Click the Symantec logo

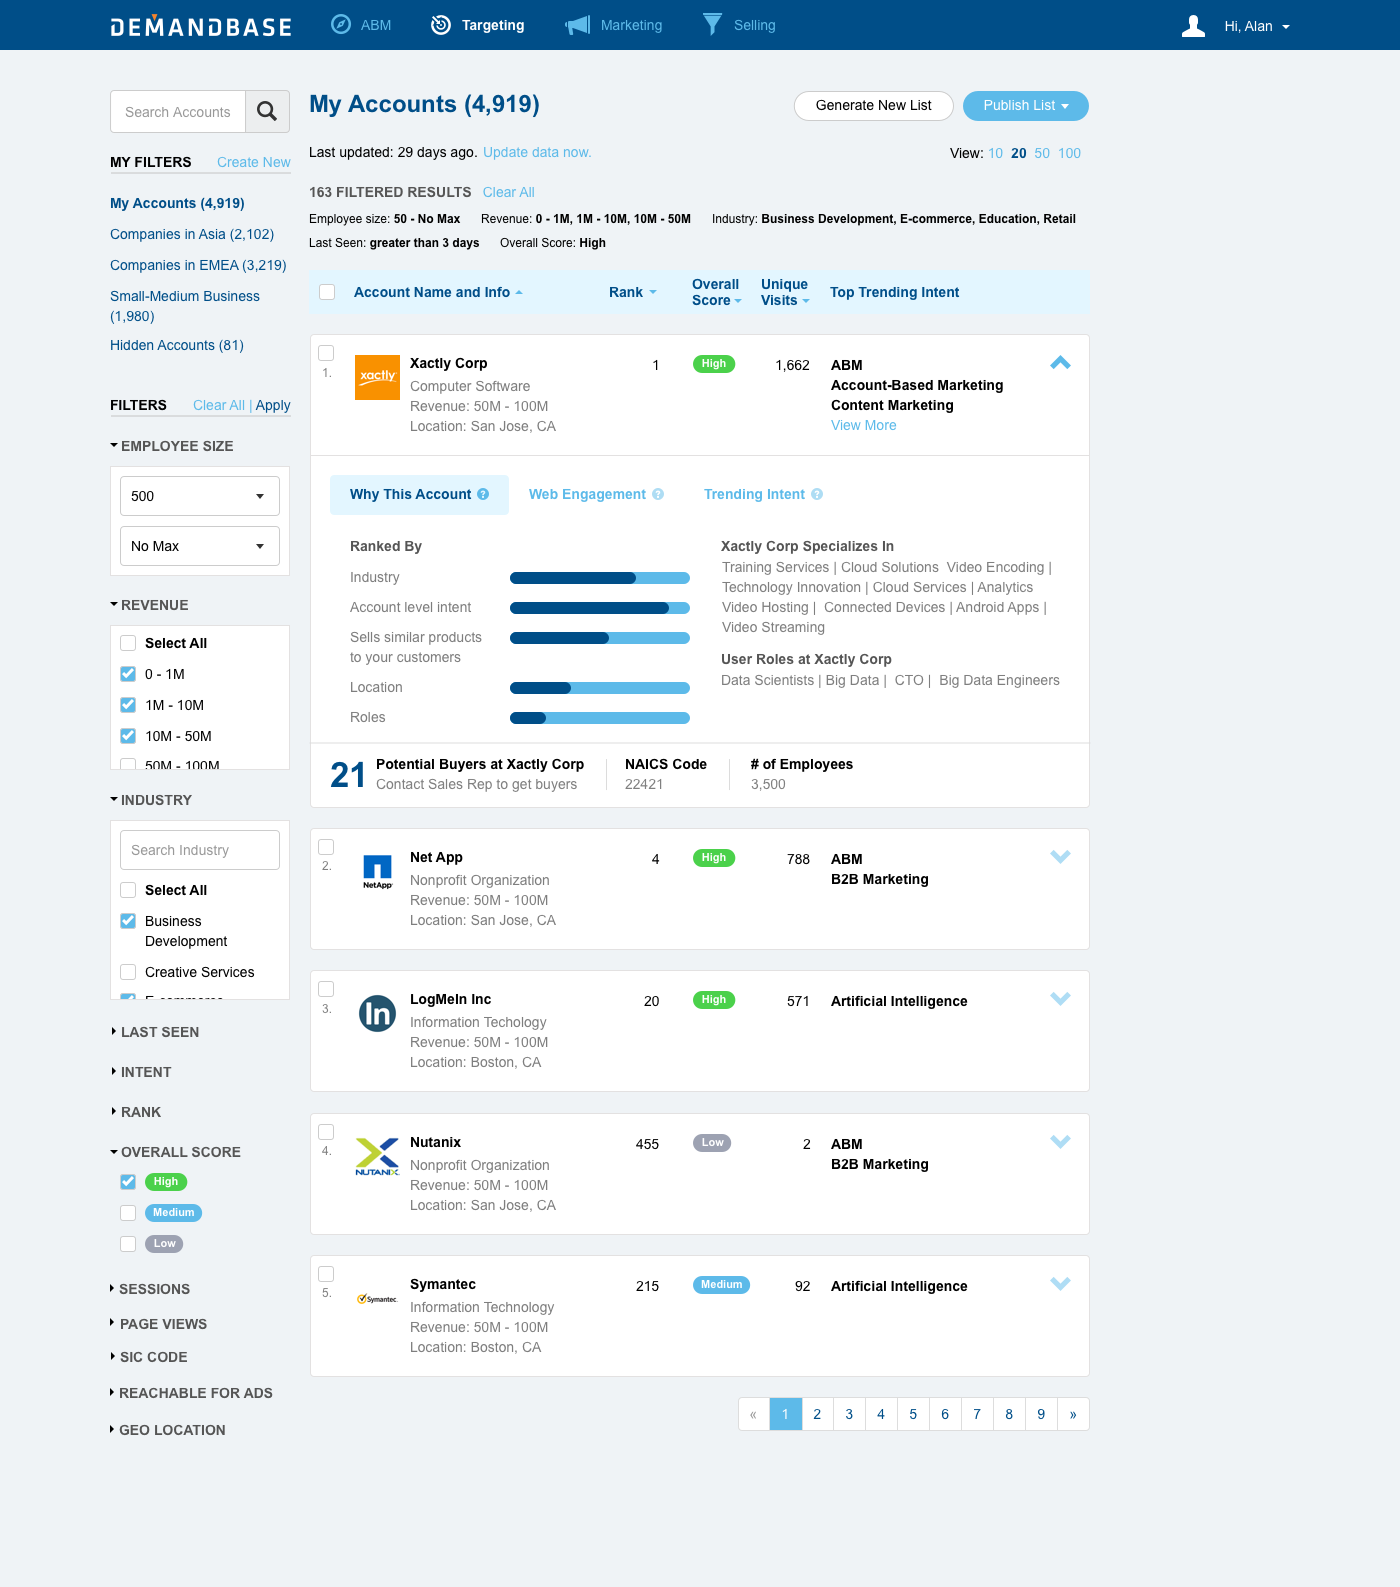point(377,1299)
